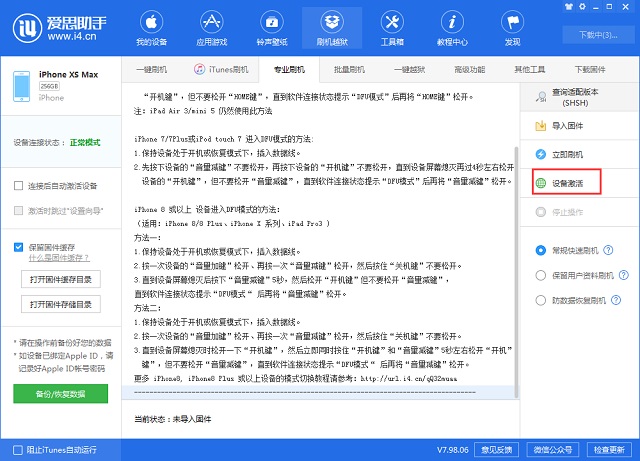Viewport: 640px width, 461px height.
Task: Open help icon beside 常规快速刷机
Action: click(x=608, y=250)
